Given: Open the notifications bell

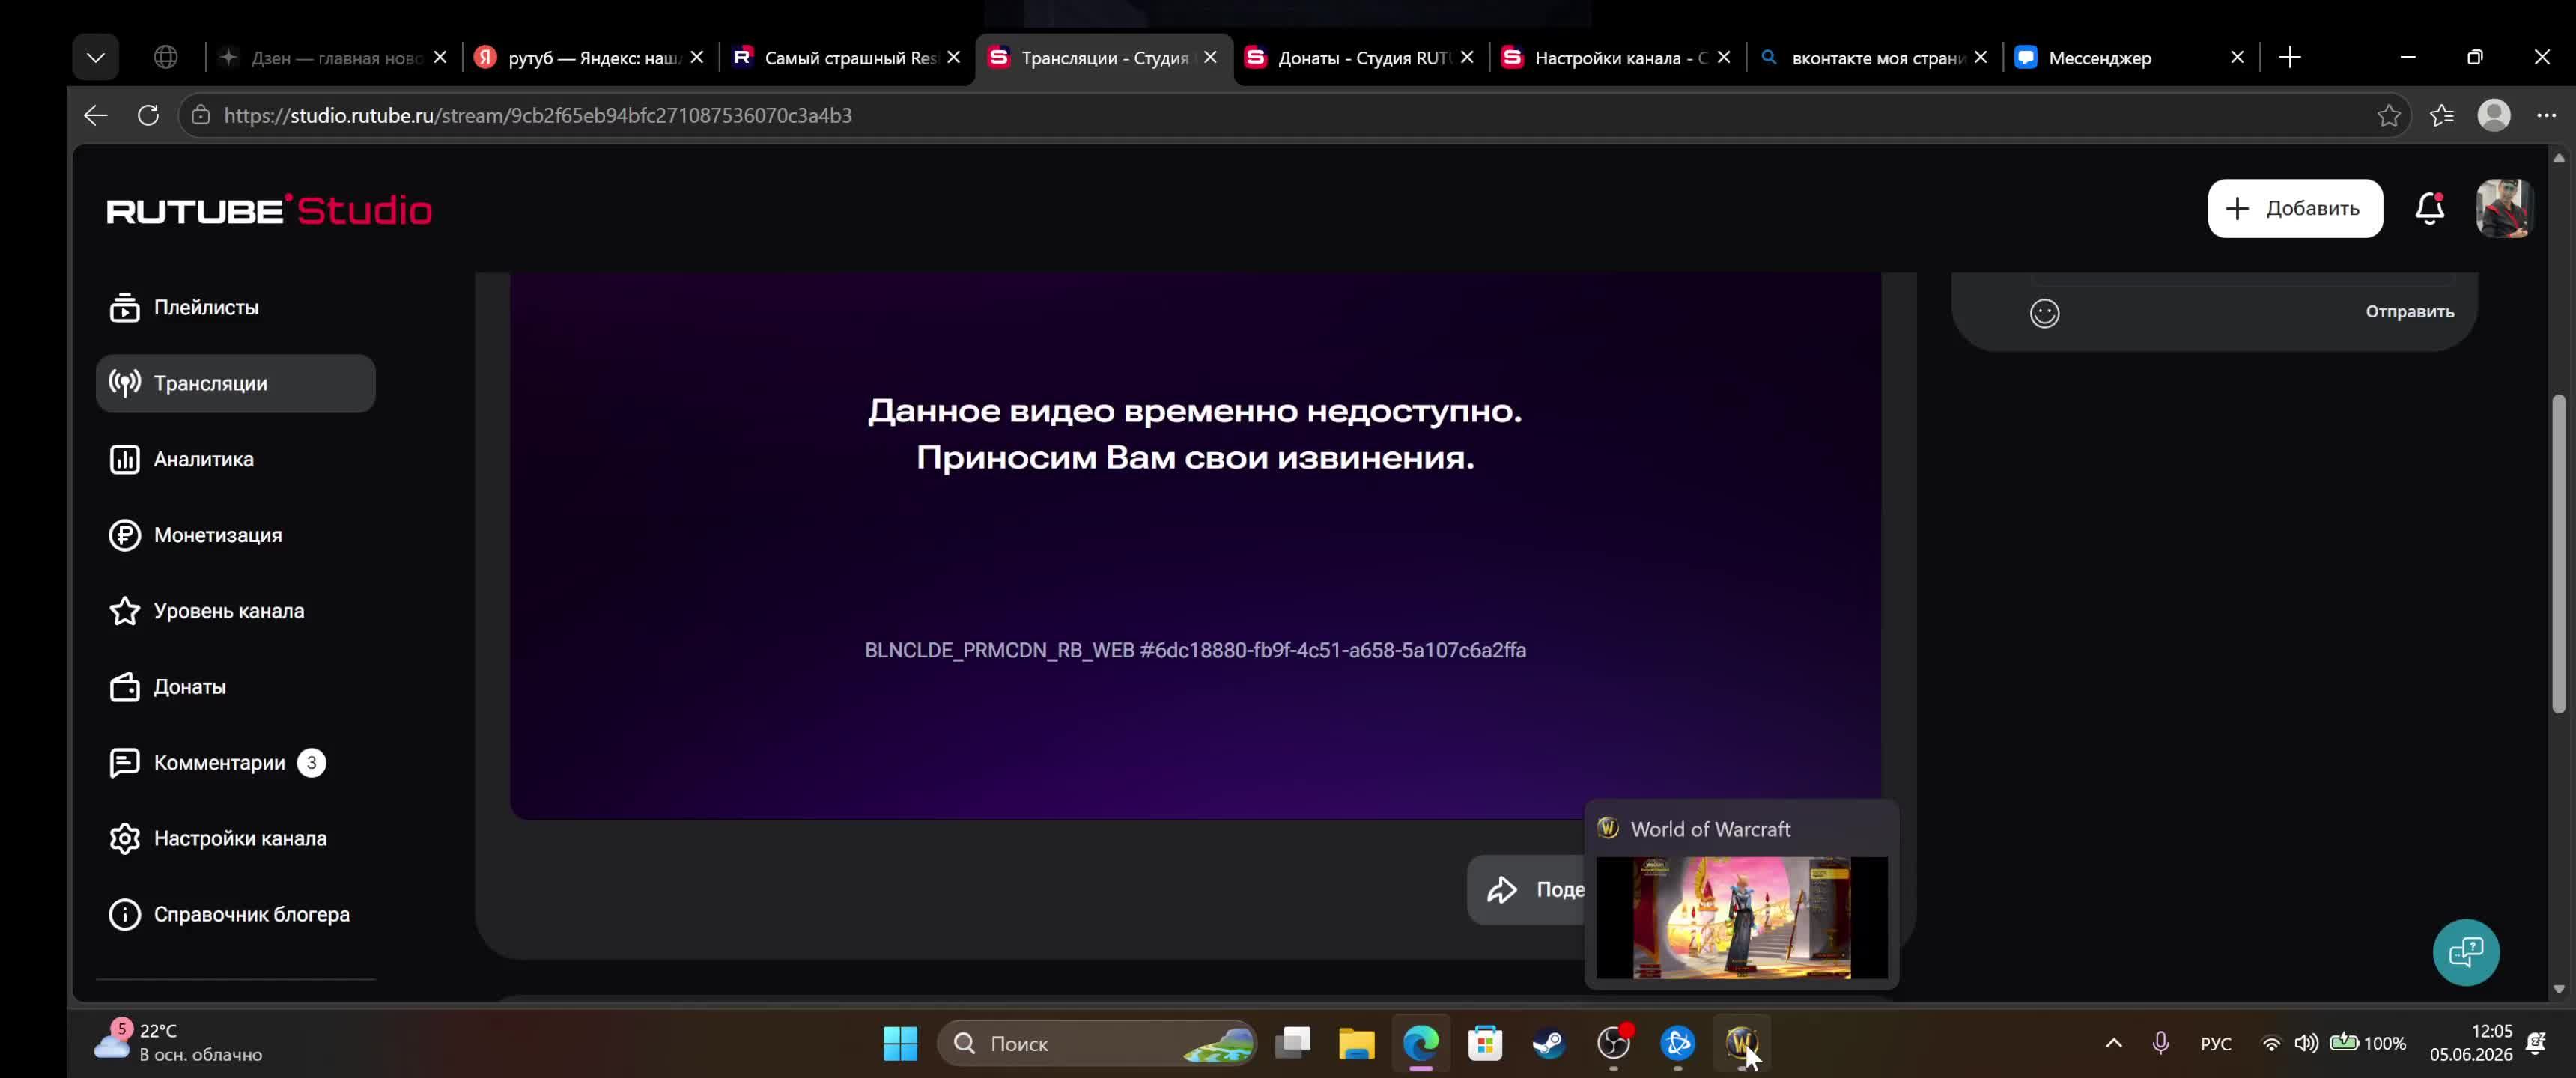Looking at the screenshot, I should [2430, 208].
